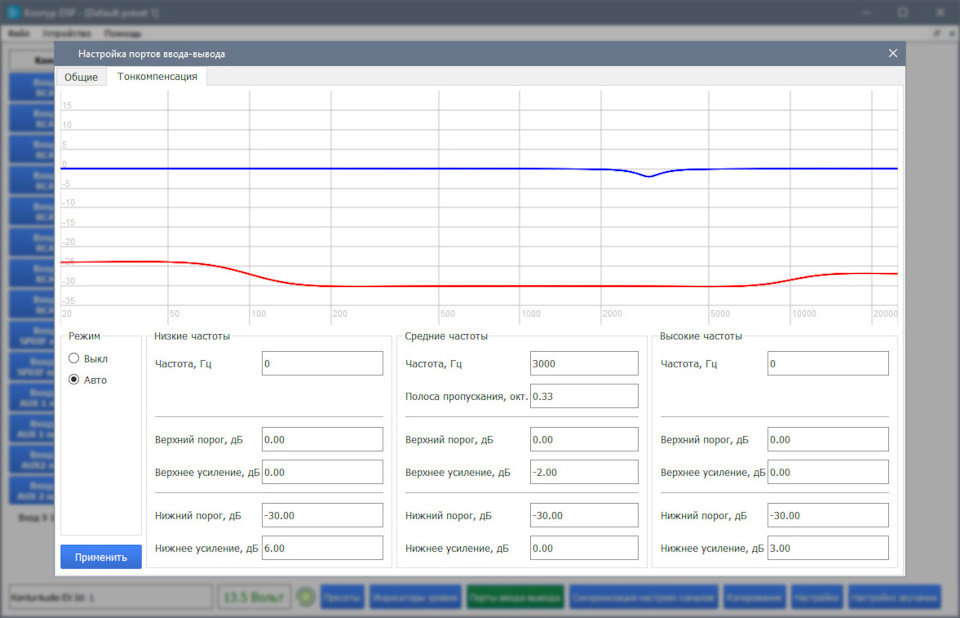The image size is (960, 618).
Task: Click the Пресеты button in main window
Action: pos(342,597)
